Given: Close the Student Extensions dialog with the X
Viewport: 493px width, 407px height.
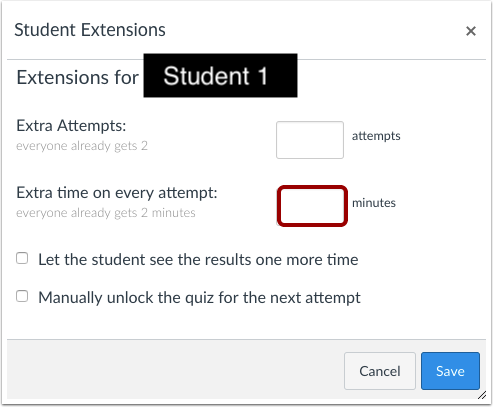Looking at the screenshot, I should (x=471, y=31).
